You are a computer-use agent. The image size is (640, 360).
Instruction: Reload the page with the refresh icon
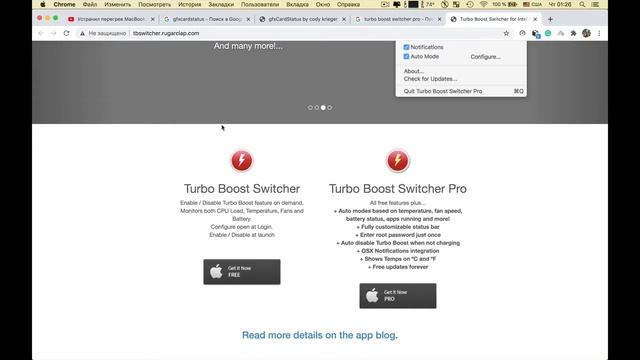(x=67, y=33)
